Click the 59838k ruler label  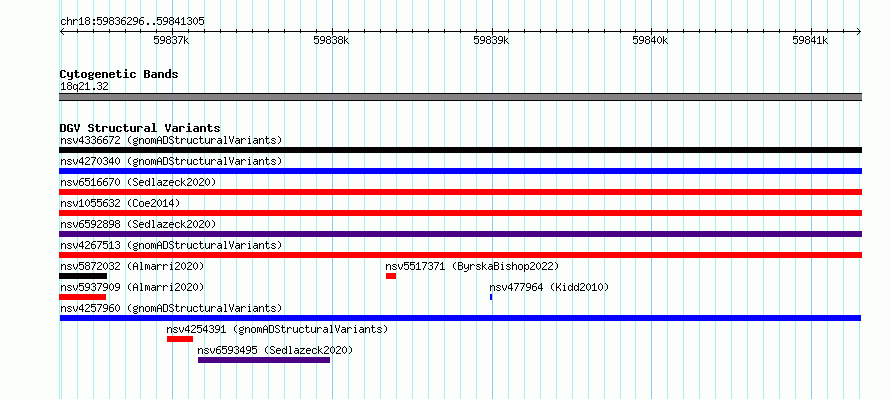331,41
